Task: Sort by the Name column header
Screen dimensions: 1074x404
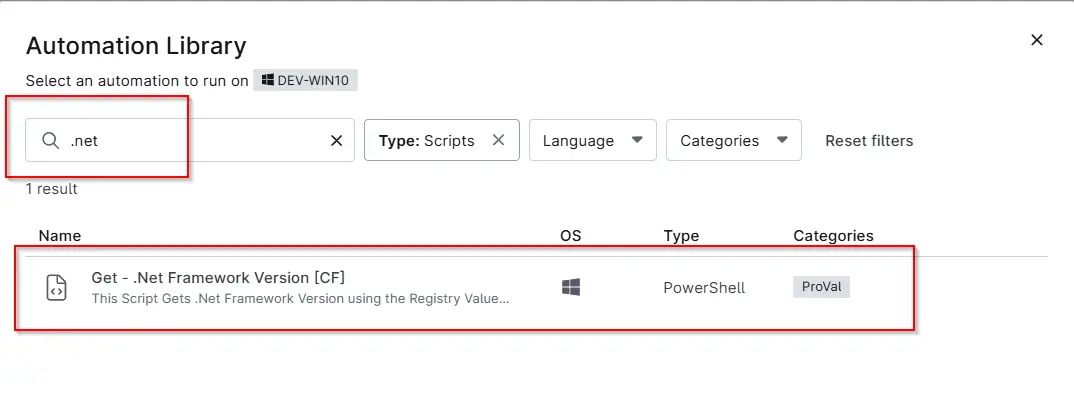Action: [60, 236]
